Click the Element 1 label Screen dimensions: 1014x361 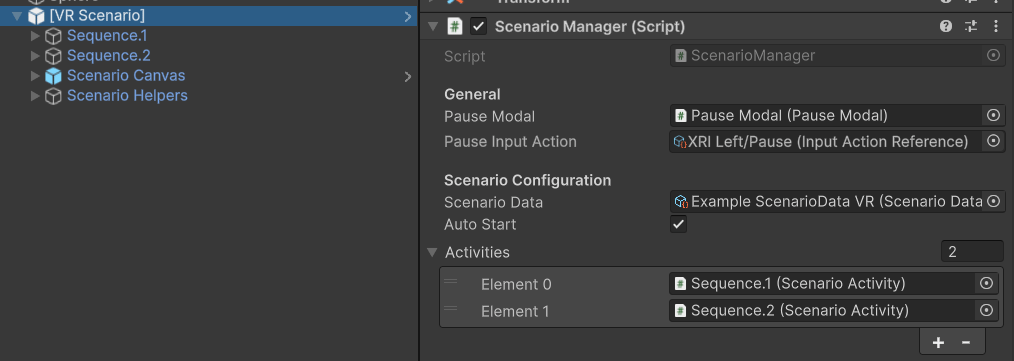coord(515,312)
